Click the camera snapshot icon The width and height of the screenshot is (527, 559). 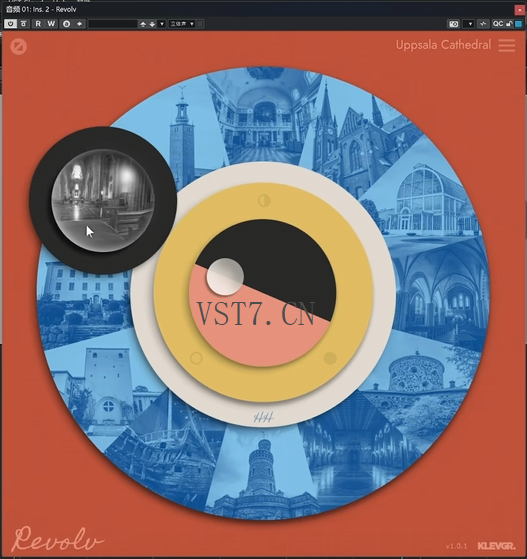(x=454, y=24)
